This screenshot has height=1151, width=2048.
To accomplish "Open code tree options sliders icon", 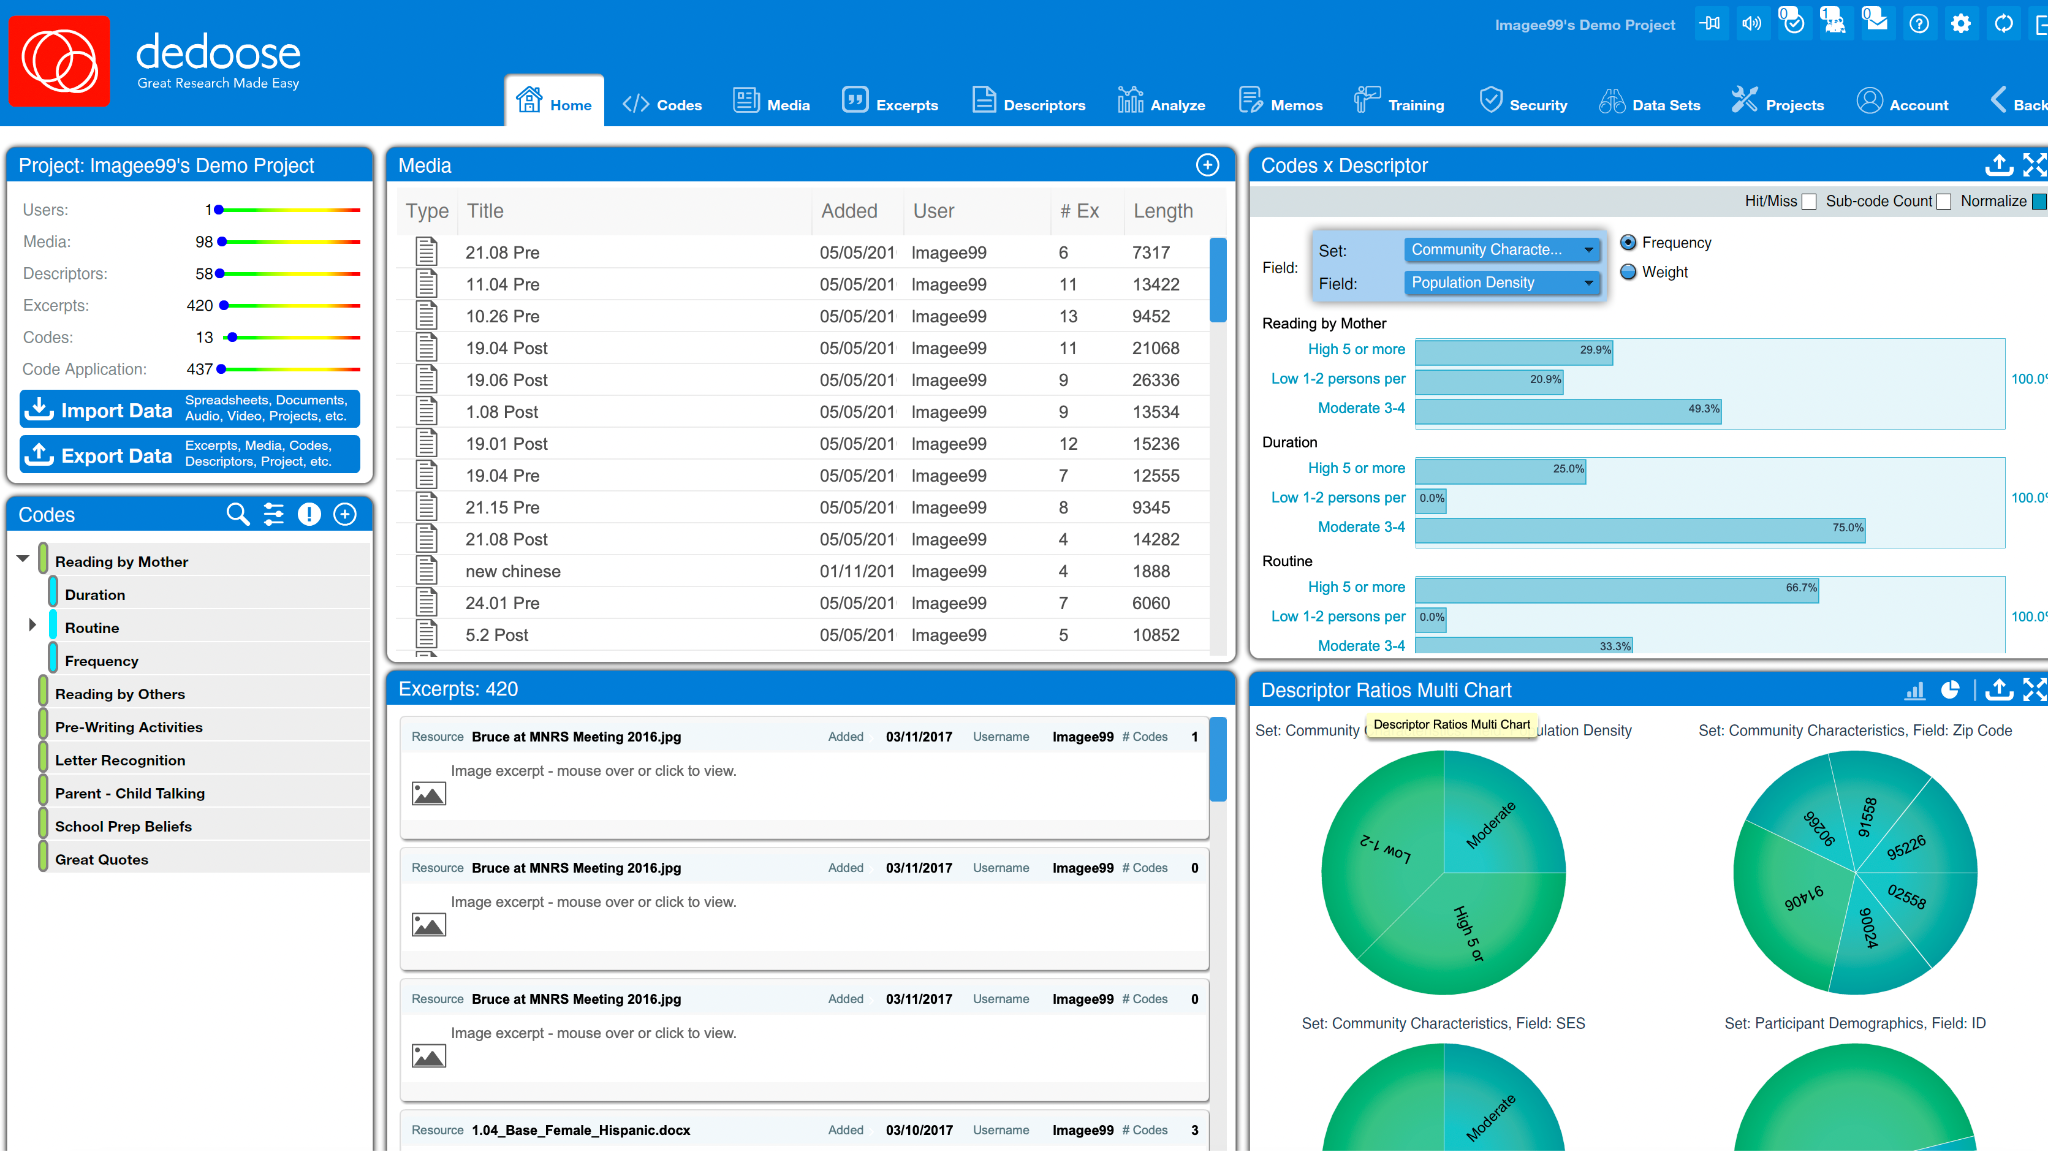I will point(274,514).
